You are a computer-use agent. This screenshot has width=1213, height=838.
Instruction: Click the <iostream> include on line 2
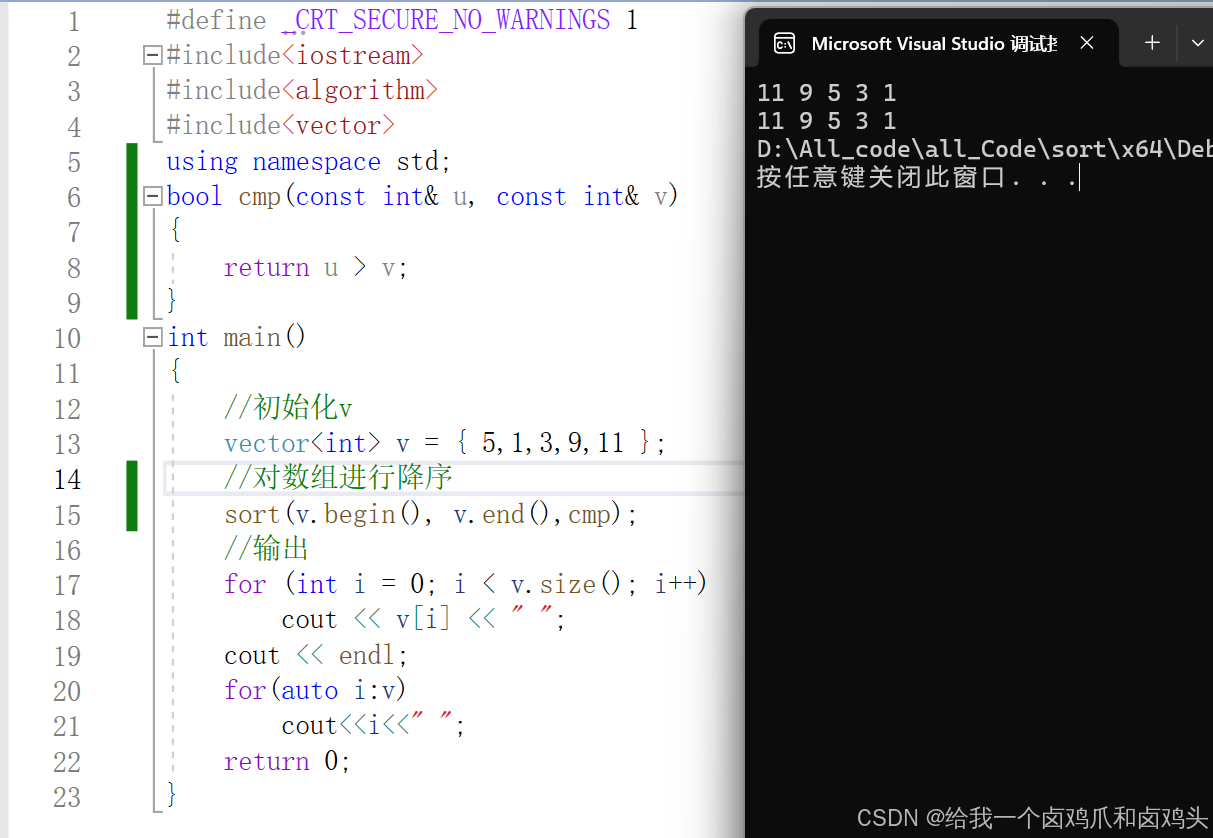[x=353, y=55]
